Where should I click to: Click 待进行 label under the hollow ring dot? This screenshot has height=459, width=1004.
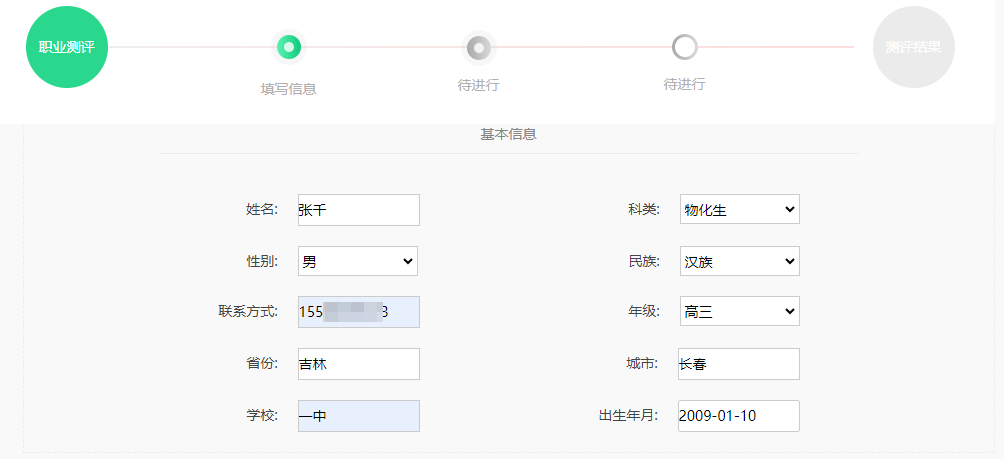684,84
